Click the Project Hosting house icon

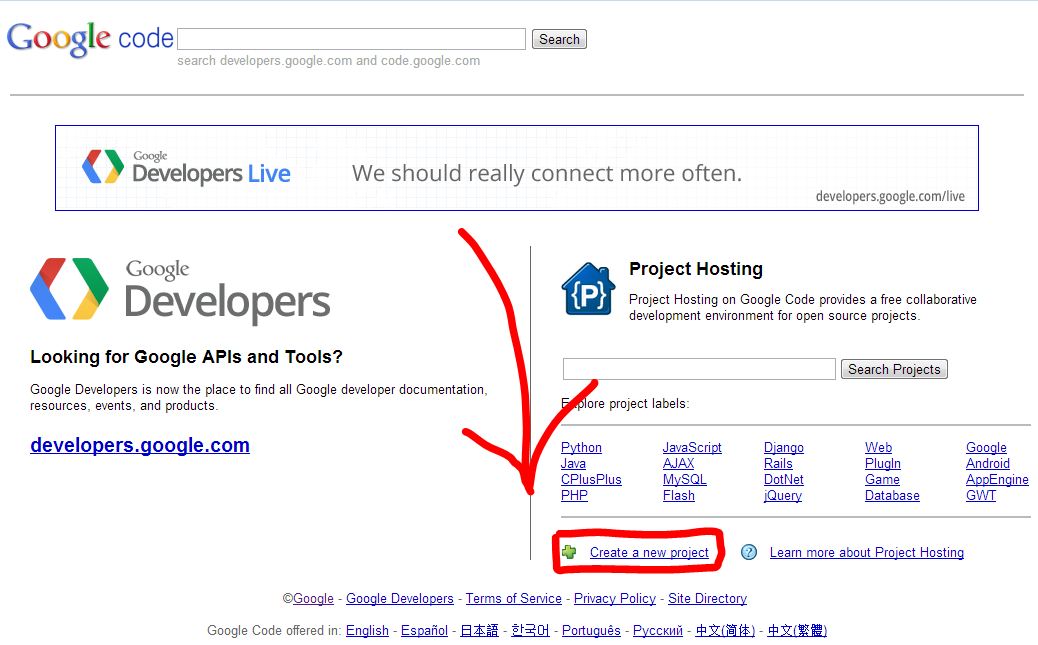click(x=588, y=289)
